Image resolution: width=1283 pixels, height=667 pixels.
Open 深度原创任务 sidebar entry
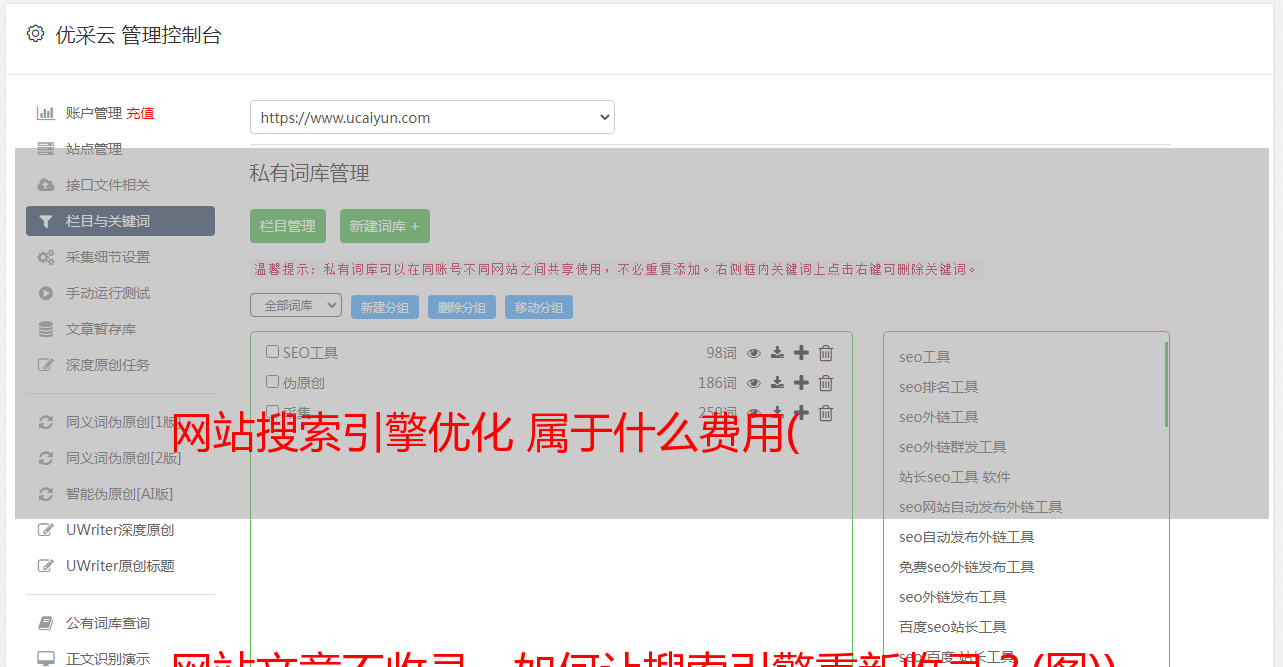(x=108, y=365)
